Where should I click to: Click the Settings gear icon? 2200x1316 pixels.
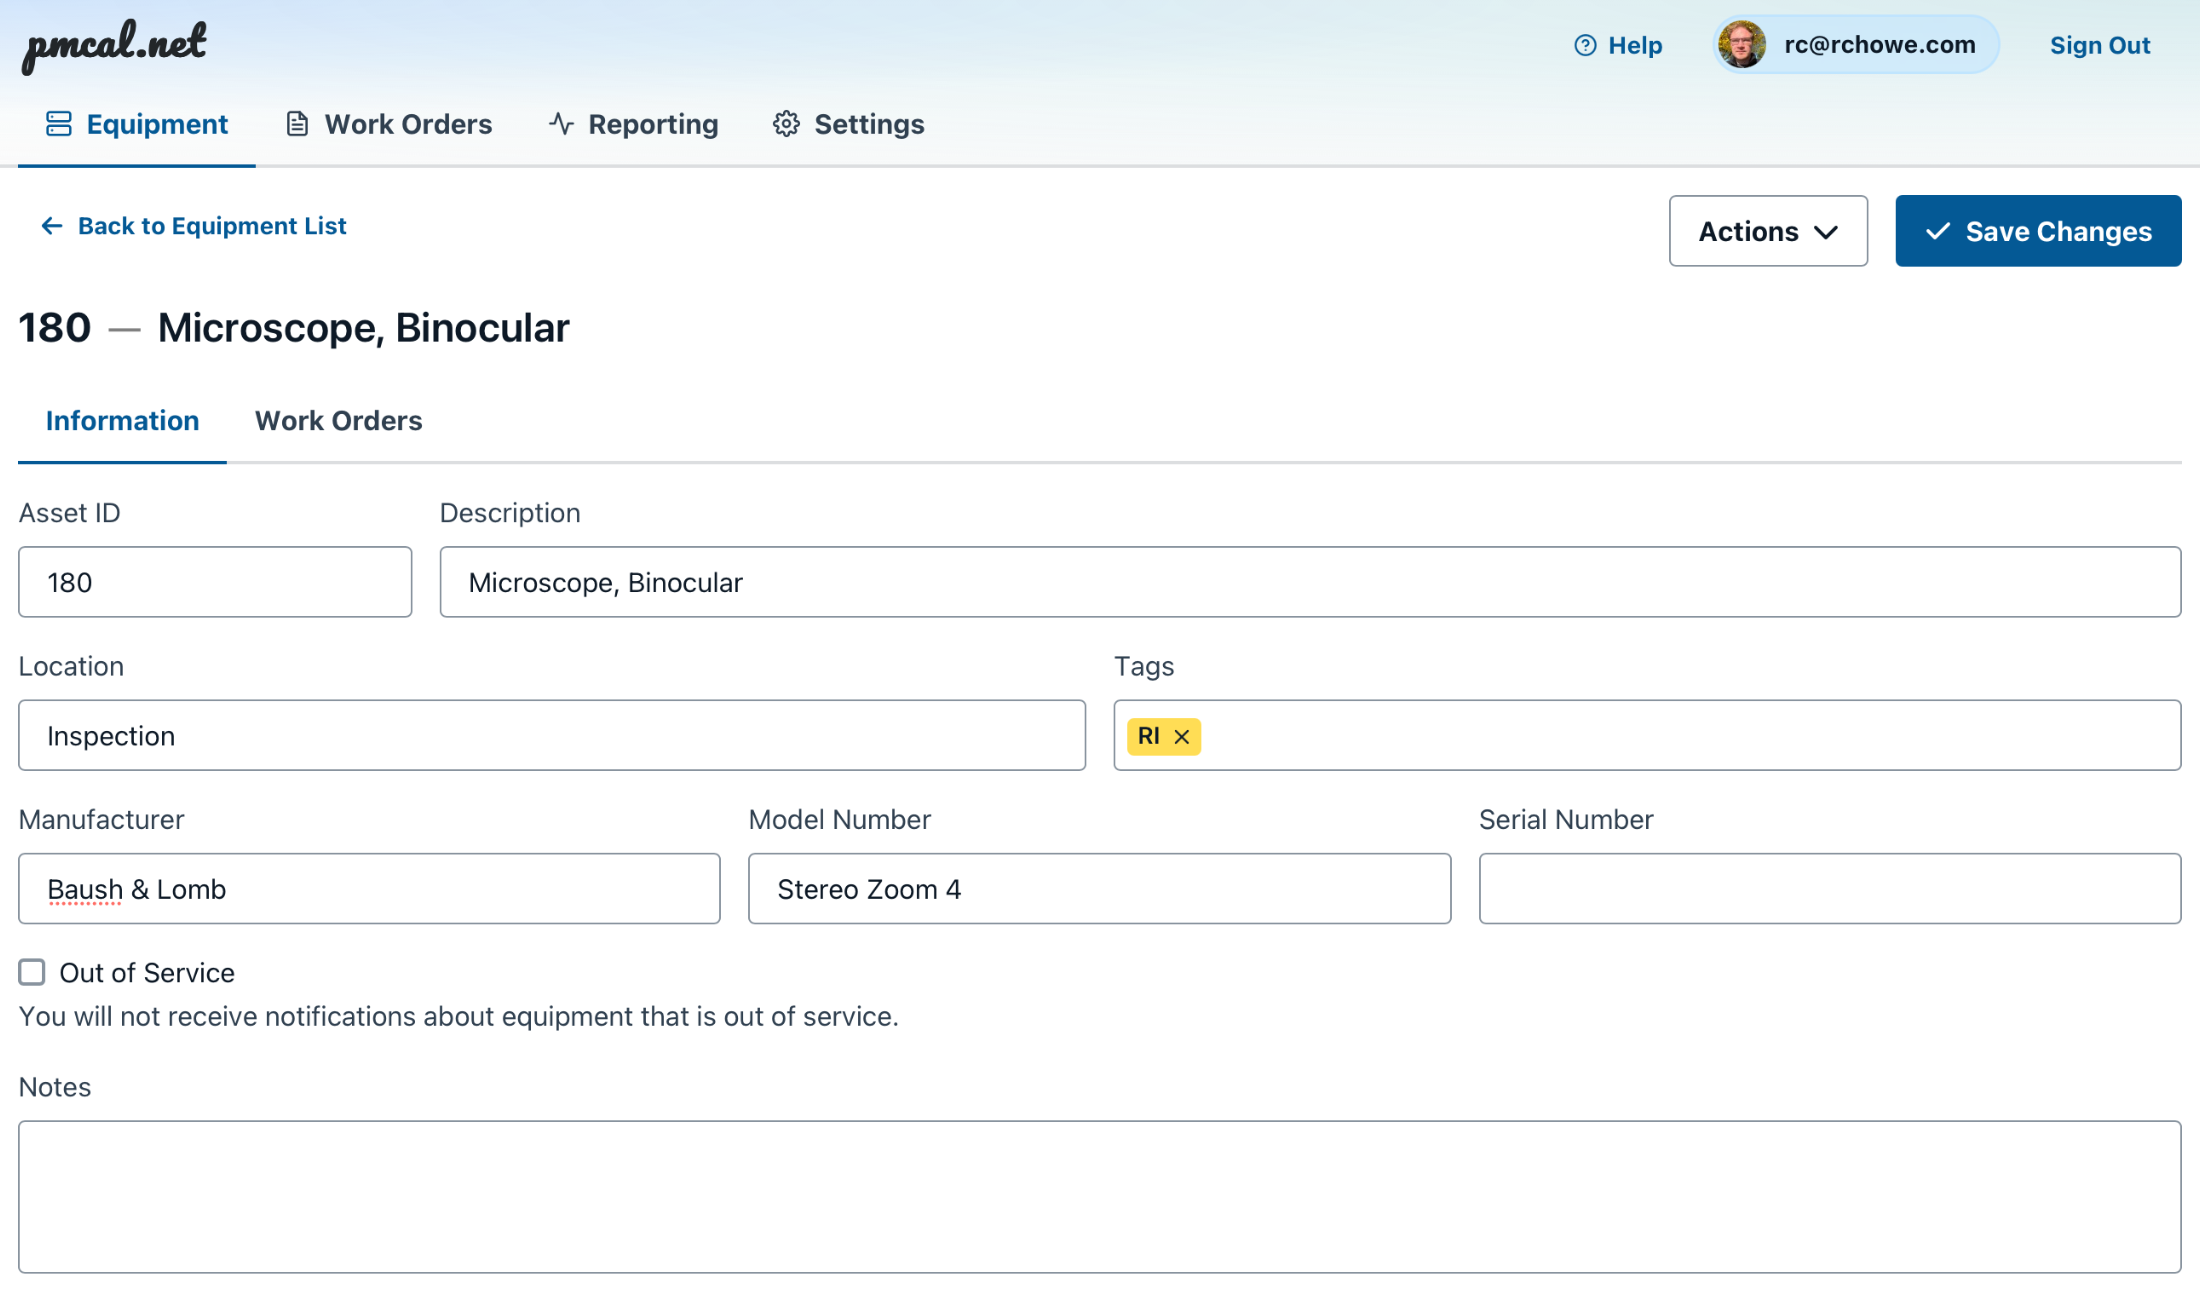tap(786, 124)
